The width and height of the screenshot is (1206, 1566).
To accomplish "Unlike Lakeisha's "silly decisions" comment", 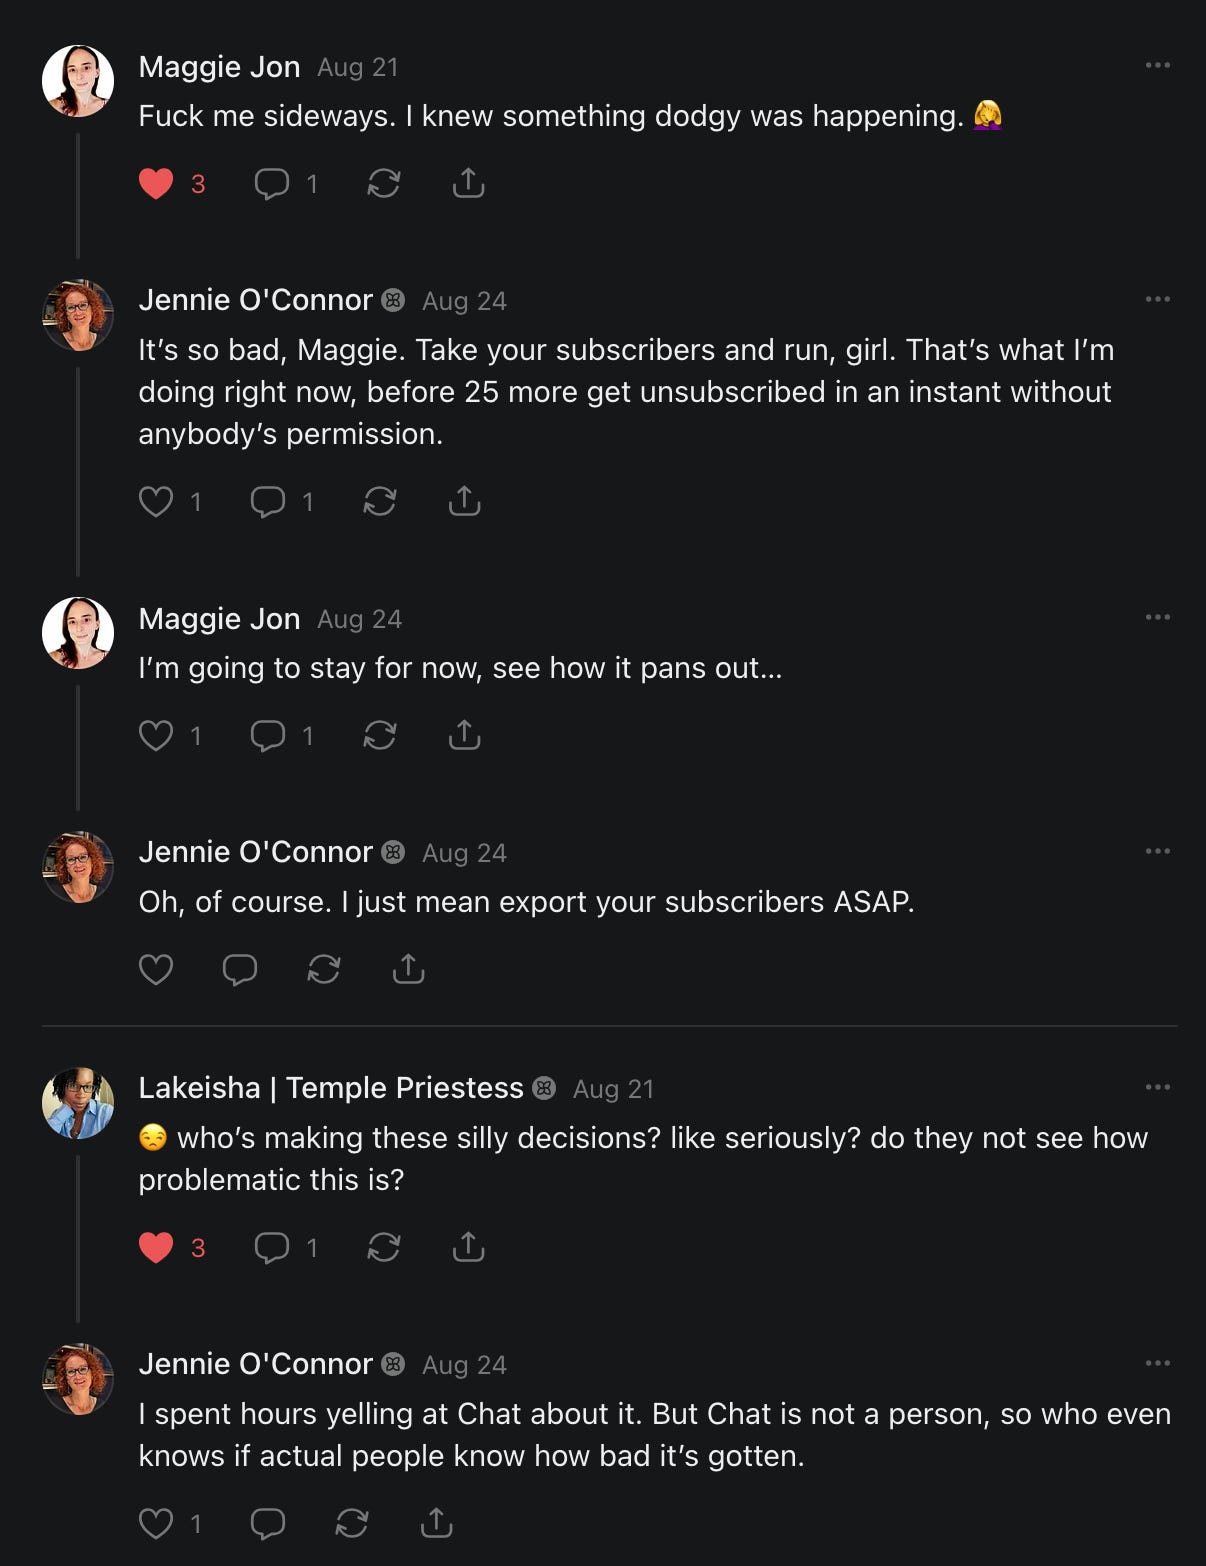I will click(156, 1247).
